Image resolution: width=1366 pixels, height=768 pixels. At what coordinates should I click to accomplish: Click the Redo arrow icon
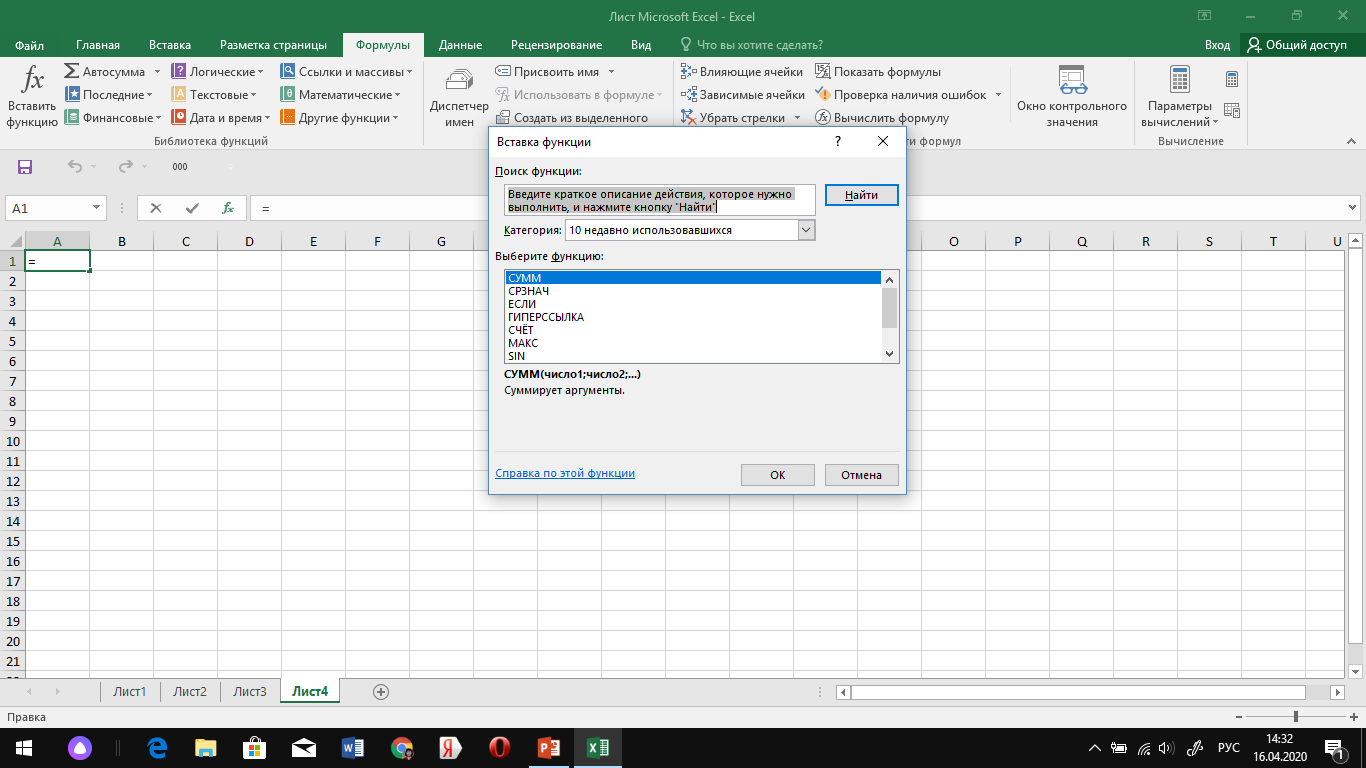pos(125,167)
